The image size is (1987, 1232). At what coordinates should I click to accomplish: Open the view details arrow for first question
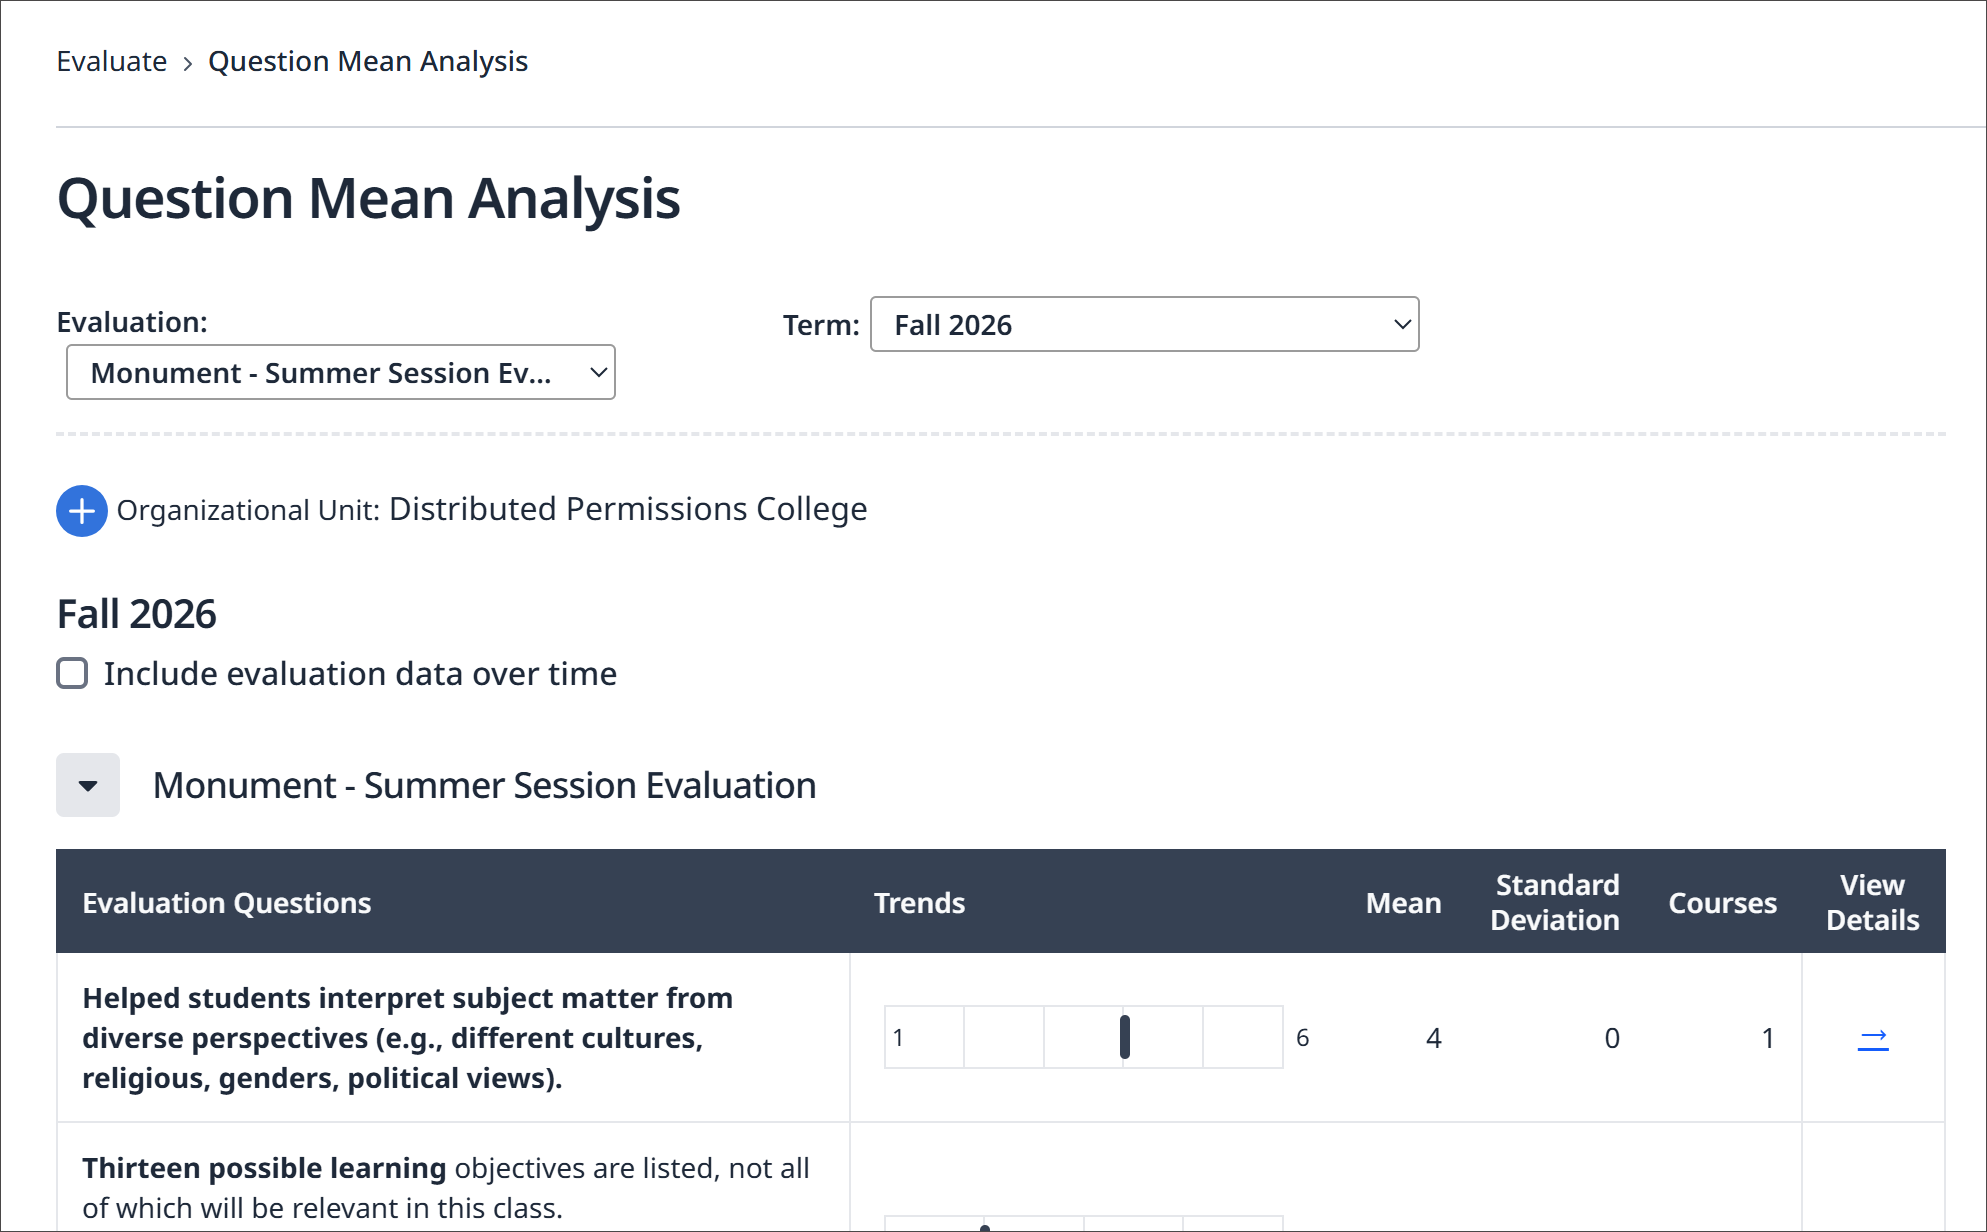pyautogui.click(x=1872, y=1038)
